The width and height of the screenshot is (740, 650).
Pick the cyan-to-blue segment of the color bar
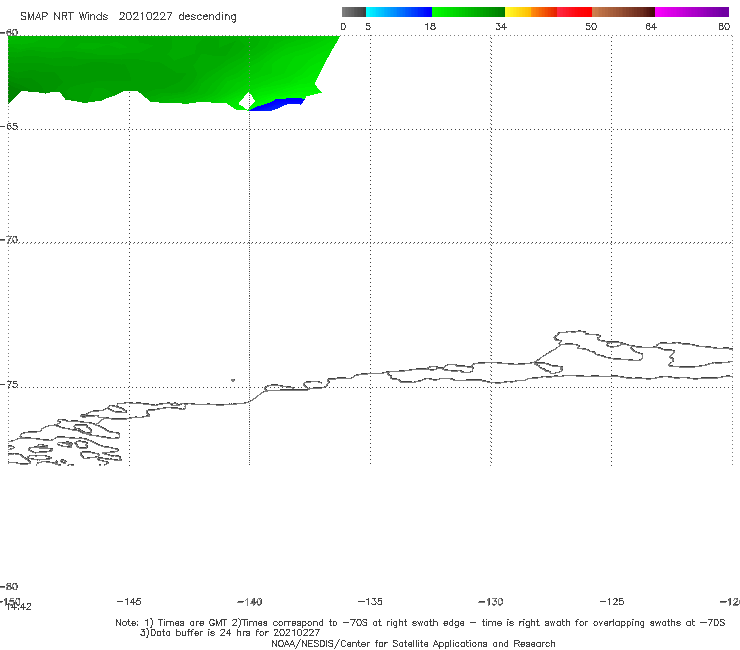pyautogui.click(x=399, y=12)
